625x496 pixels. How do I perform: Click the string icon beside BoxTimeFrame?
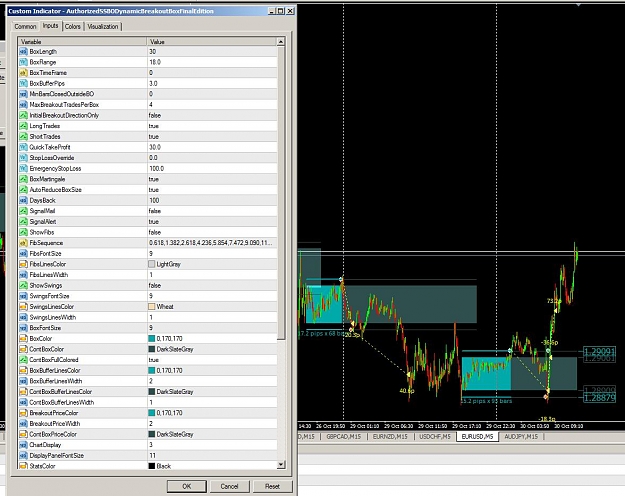24,73
